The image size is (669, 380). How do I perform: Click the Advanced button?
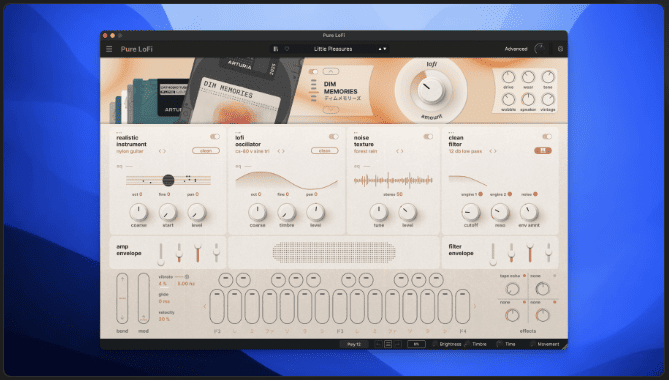coord(516,49)
